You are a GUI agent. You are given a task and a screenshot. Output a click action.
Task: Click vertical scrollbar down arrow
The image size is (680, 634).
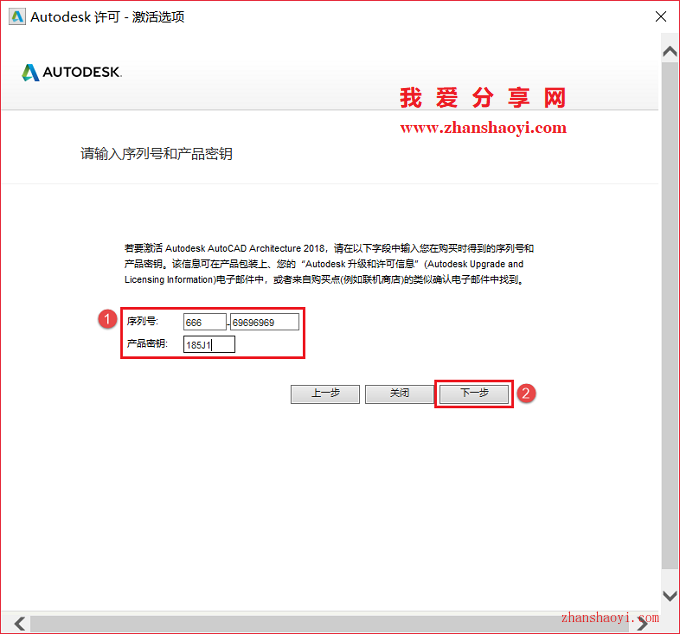click(x=670, y=596)
